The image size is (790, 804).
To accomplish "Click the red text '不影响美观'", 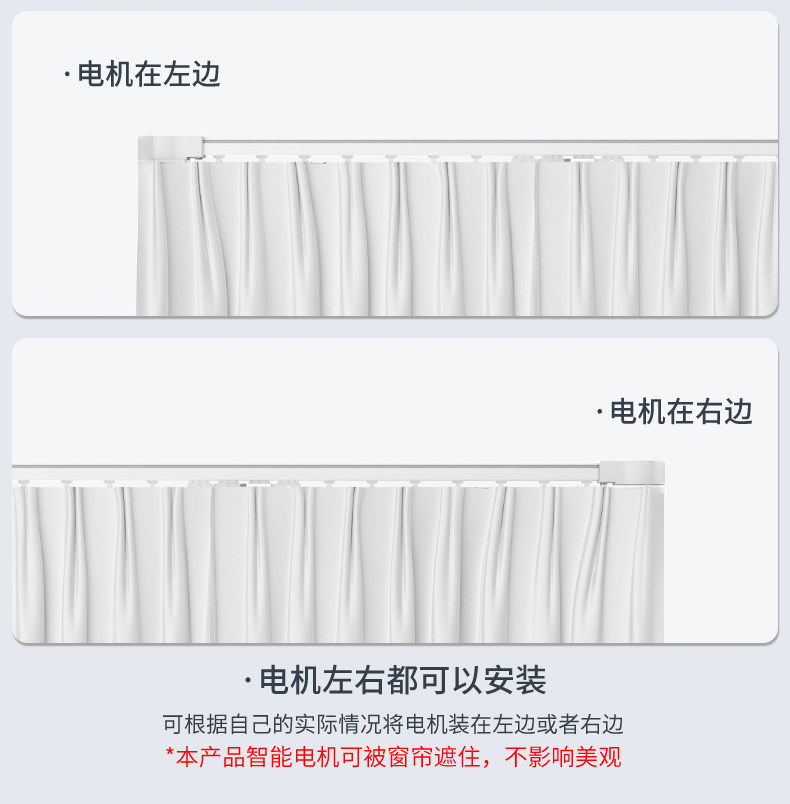I will tap(563, 757).
